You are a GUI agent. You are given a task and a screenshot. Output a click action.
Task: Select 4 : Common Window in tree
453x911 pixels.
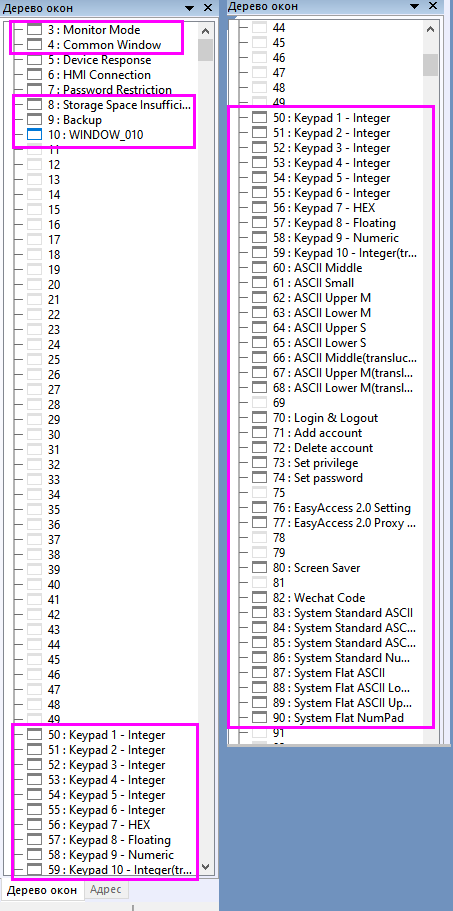pyautogui.click(x=105, y=45)
